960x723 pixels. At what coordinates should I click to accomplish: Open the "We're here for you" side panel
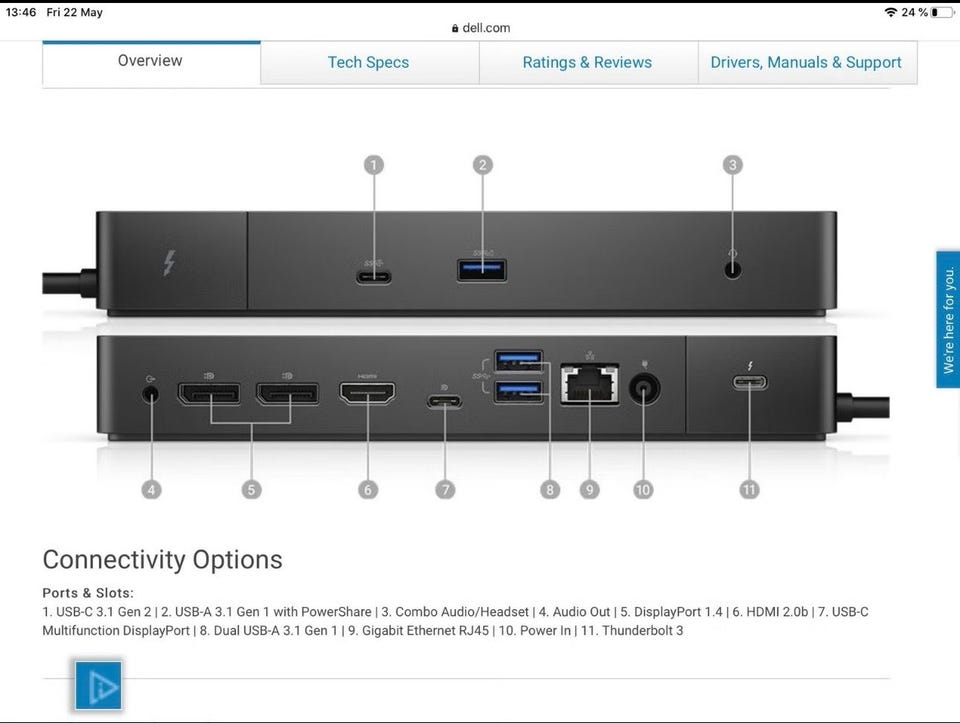pos(948,319)
